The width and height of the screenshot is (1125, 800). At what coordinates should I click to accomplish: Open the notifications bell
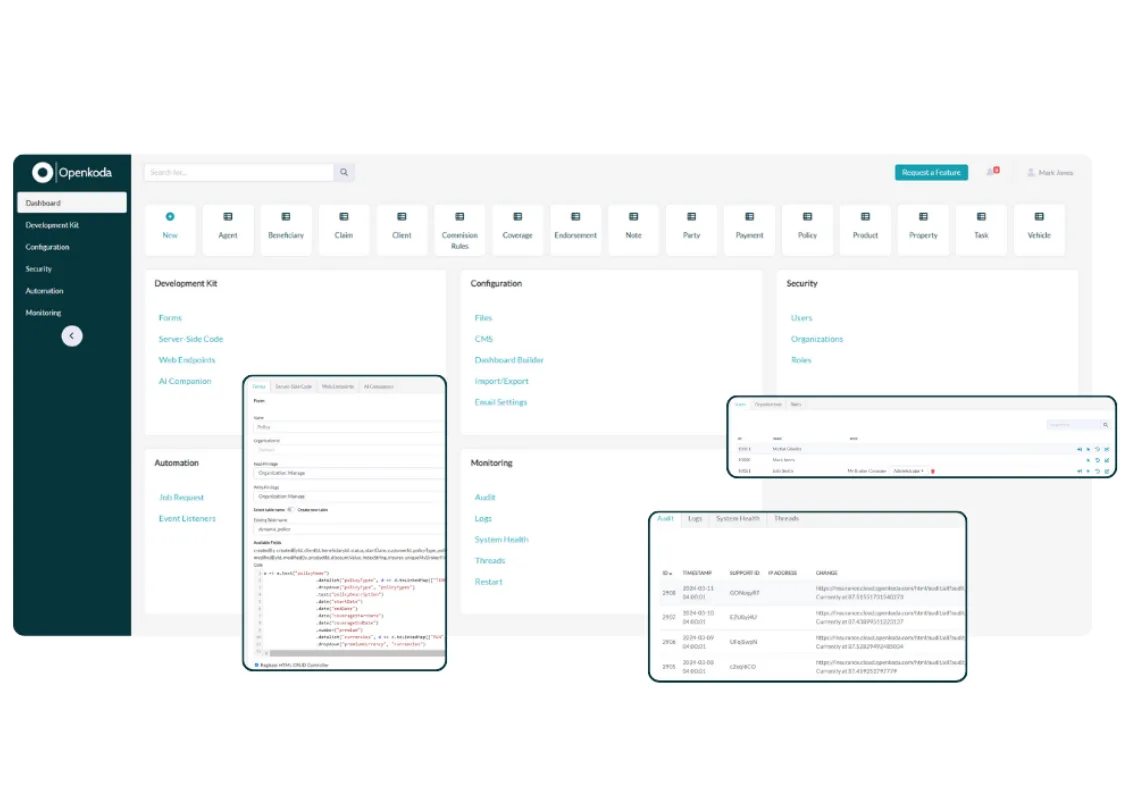tap(992, 171)
